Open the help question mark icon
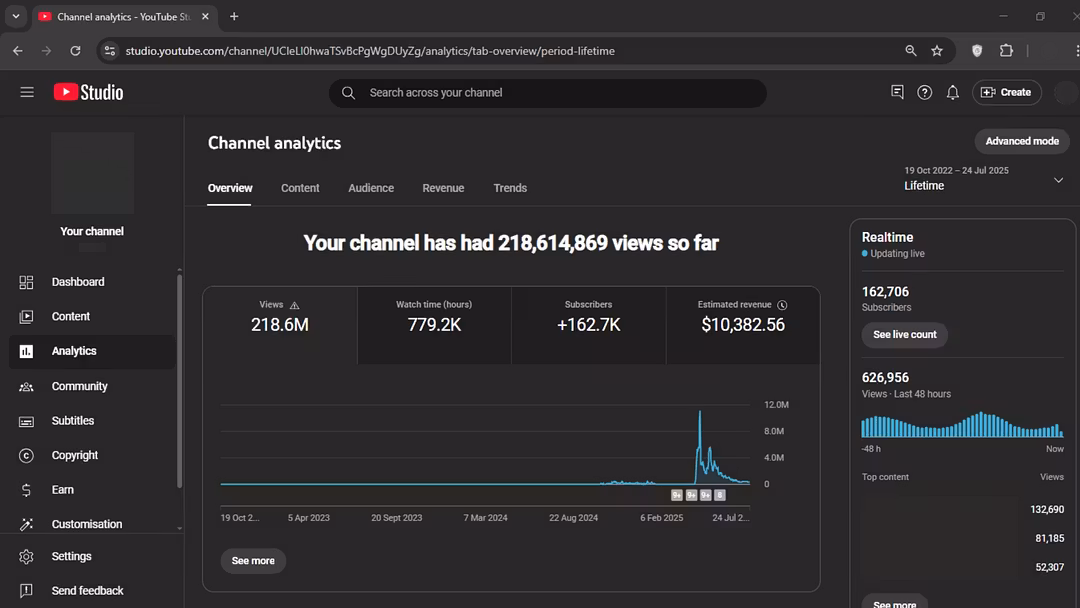This screenshot has width=1080, height=608. [925, 92]
